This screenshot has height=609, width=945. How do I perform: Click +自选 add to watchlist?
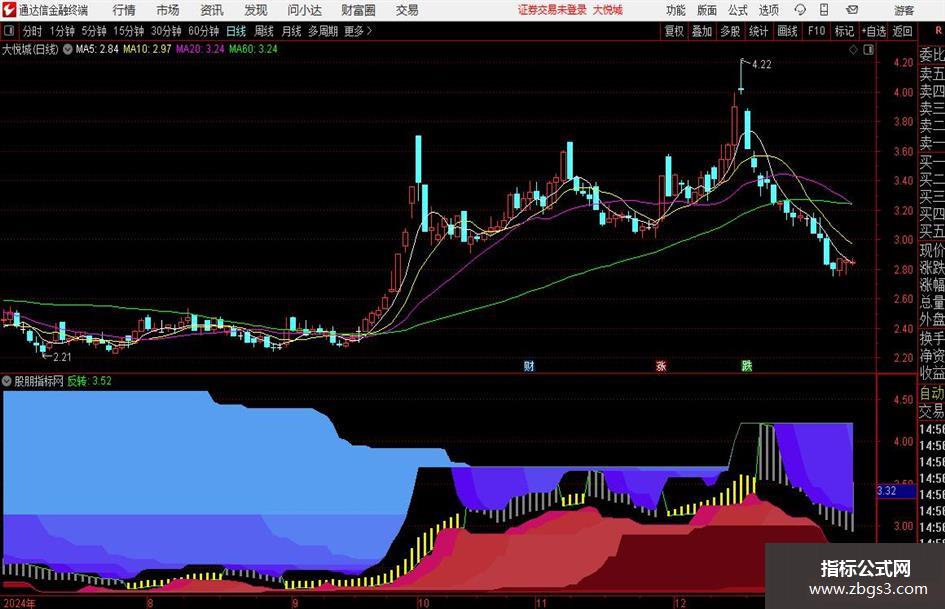point(873,31)
